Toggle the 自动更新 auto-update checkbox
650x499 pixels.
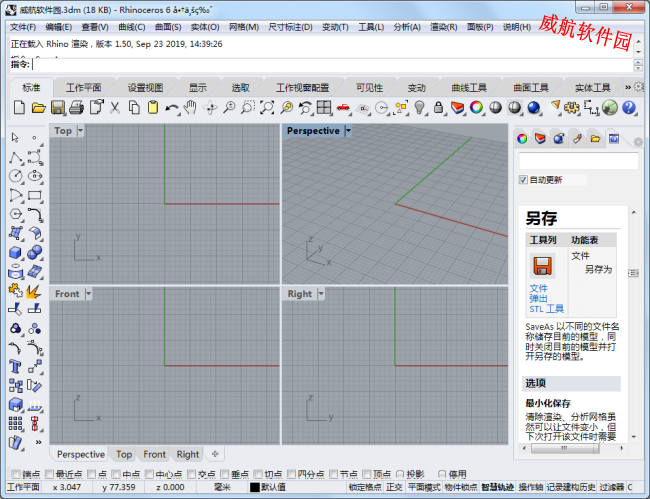click(x=523, y=180)
